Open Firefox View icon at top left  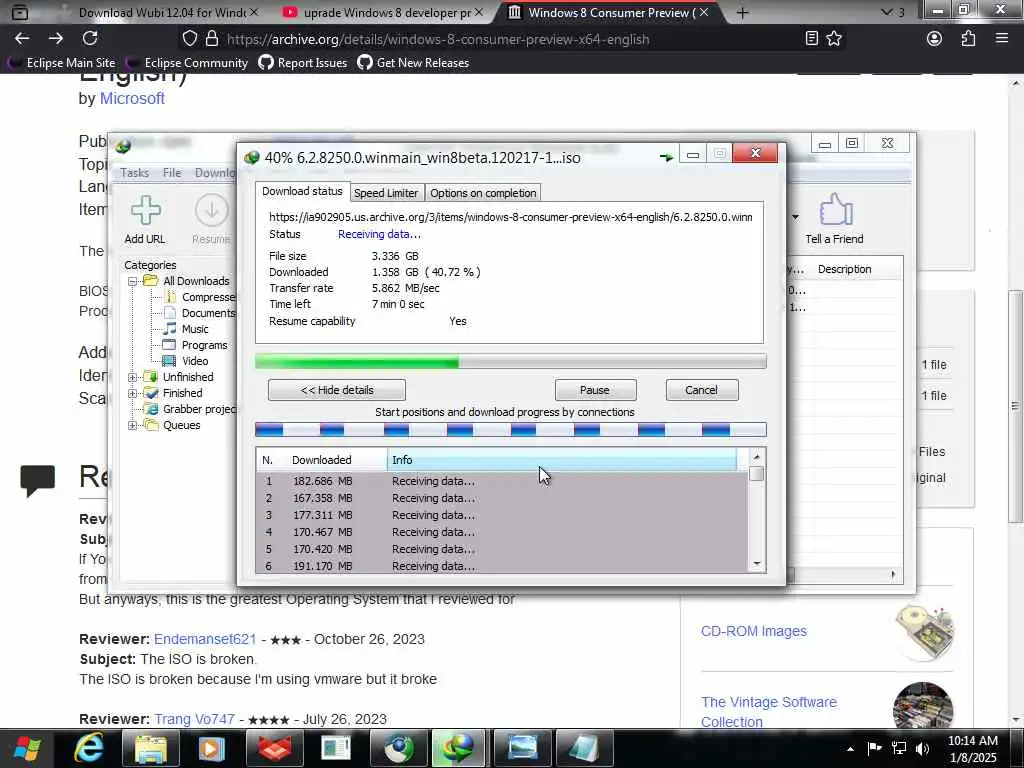20,12
